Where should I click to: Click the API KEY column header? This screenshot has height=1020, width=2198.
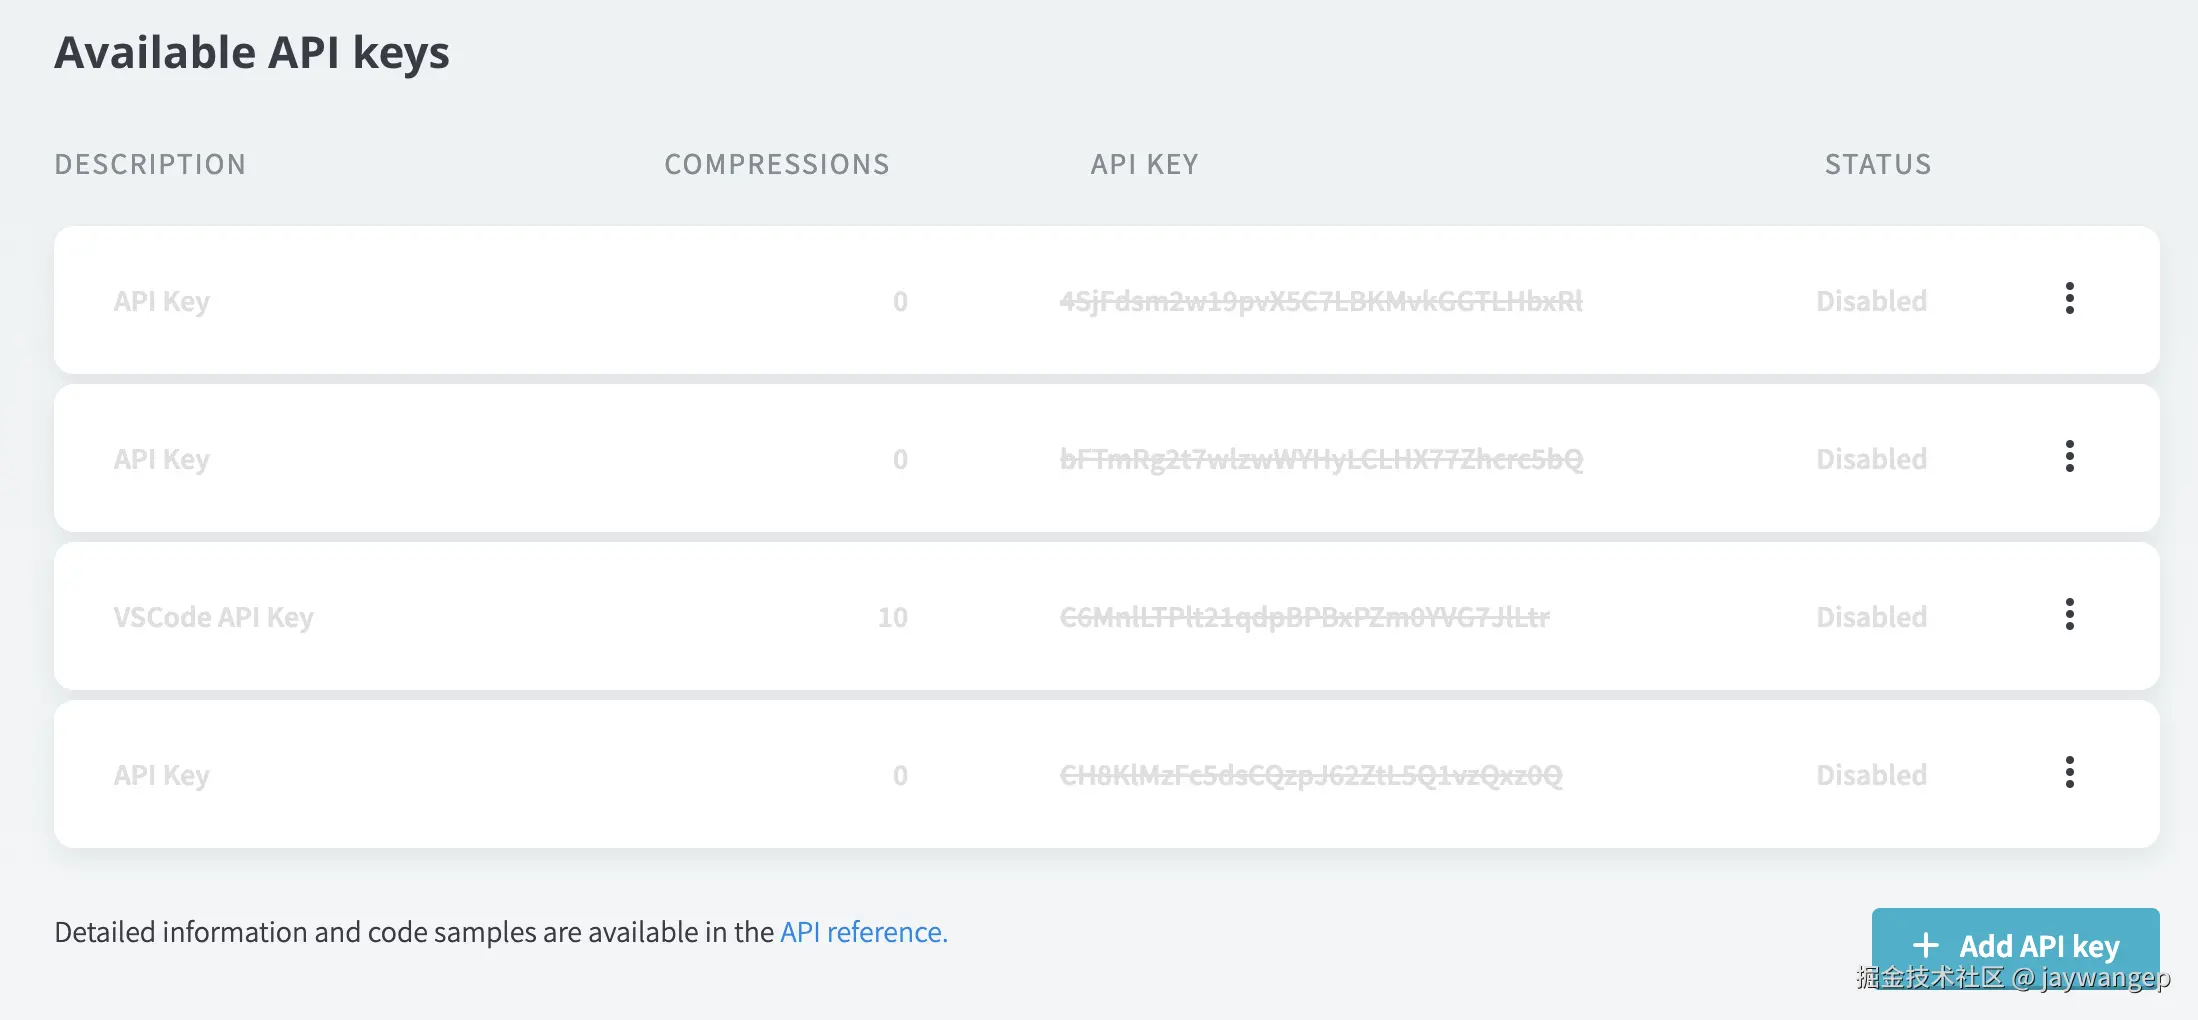(1144, 164)
